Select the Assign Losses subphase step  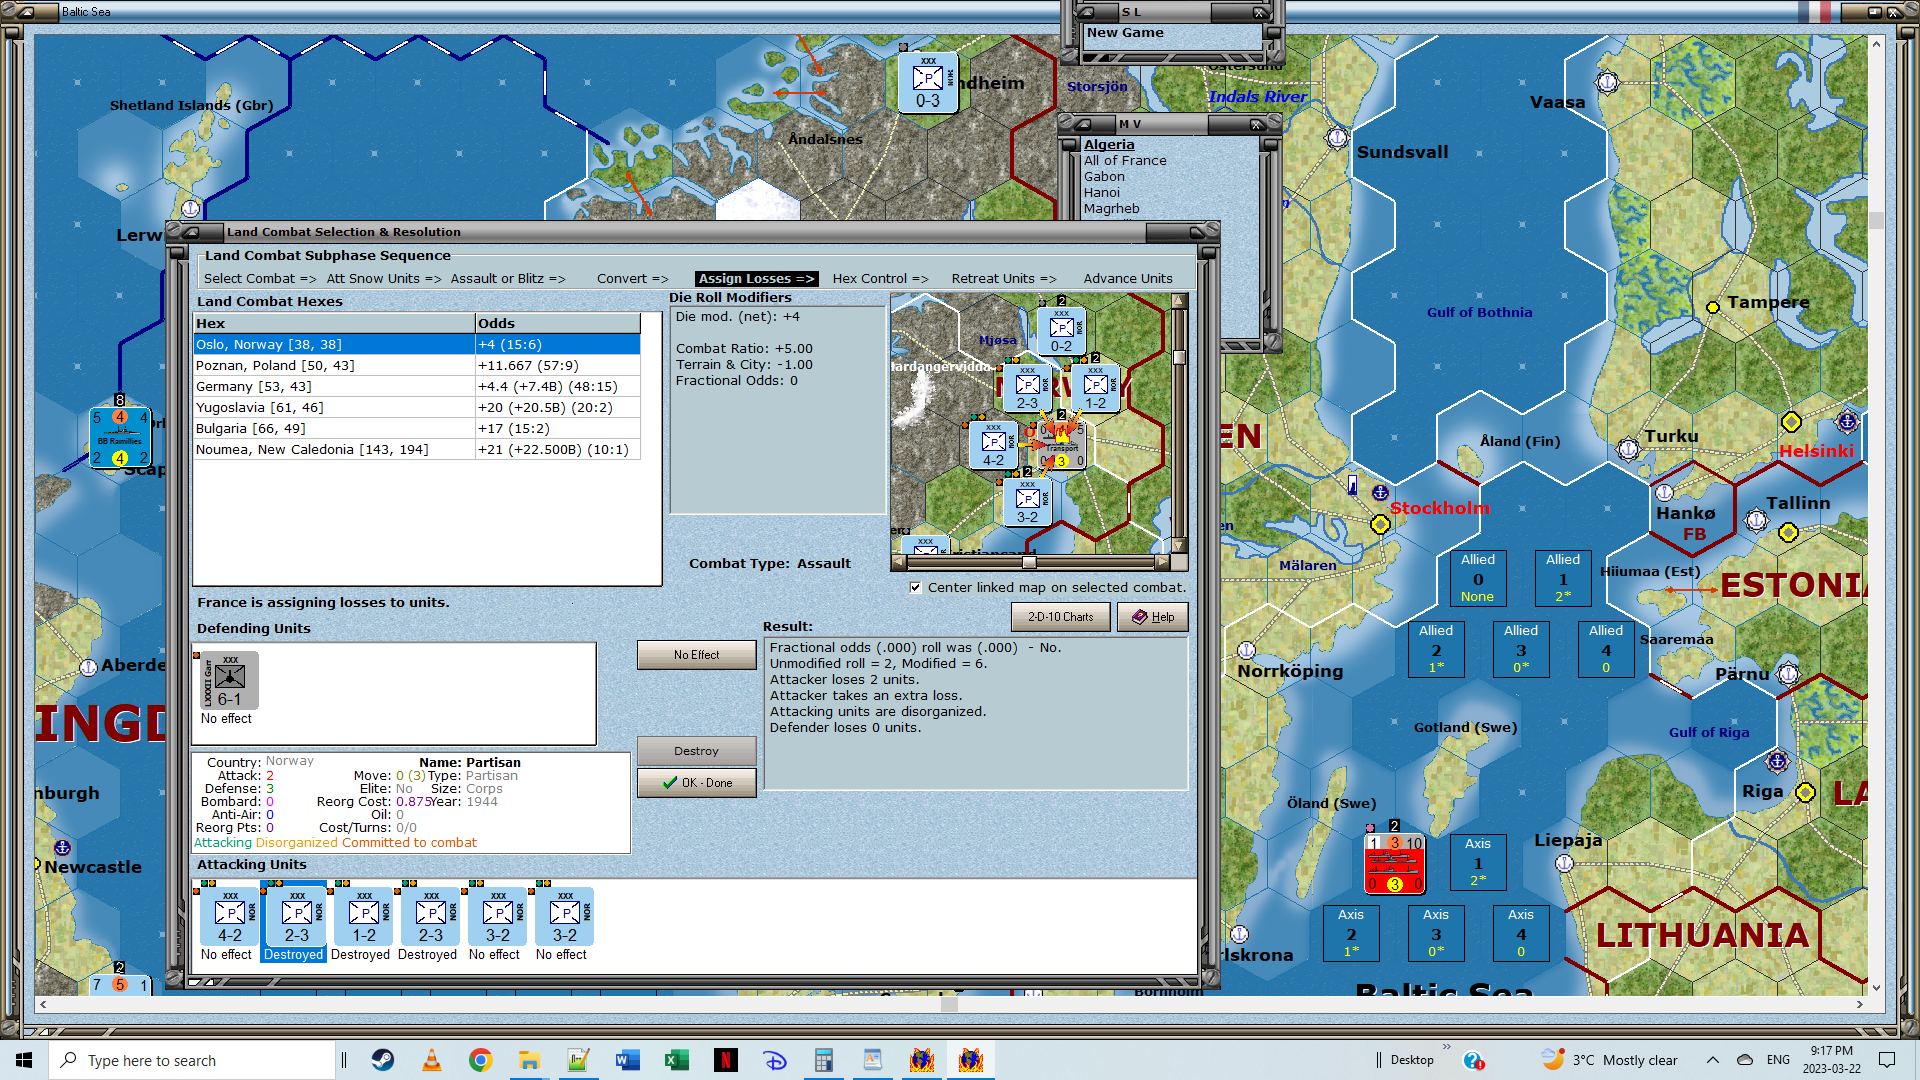(x=756, y=279)
